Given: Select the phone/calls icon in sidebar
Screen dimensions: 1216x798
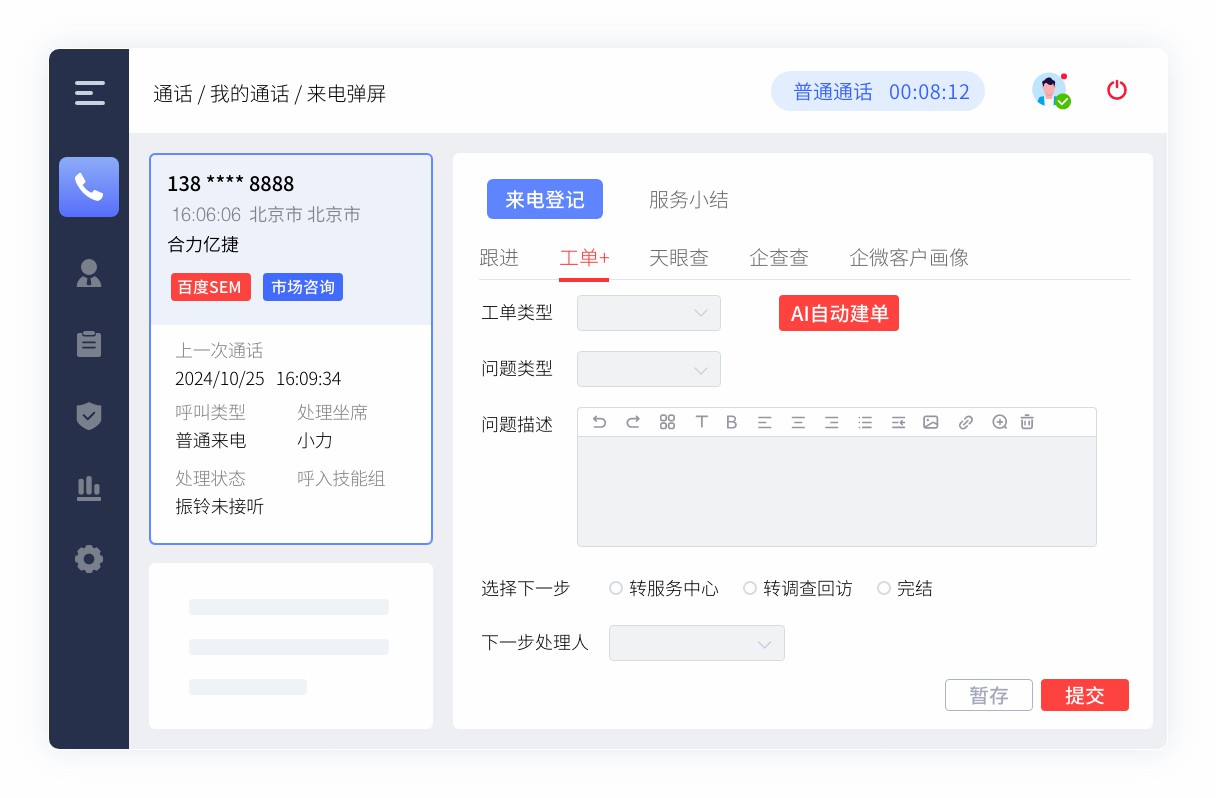Looking at the screenshot, I should tap(89, 187).
